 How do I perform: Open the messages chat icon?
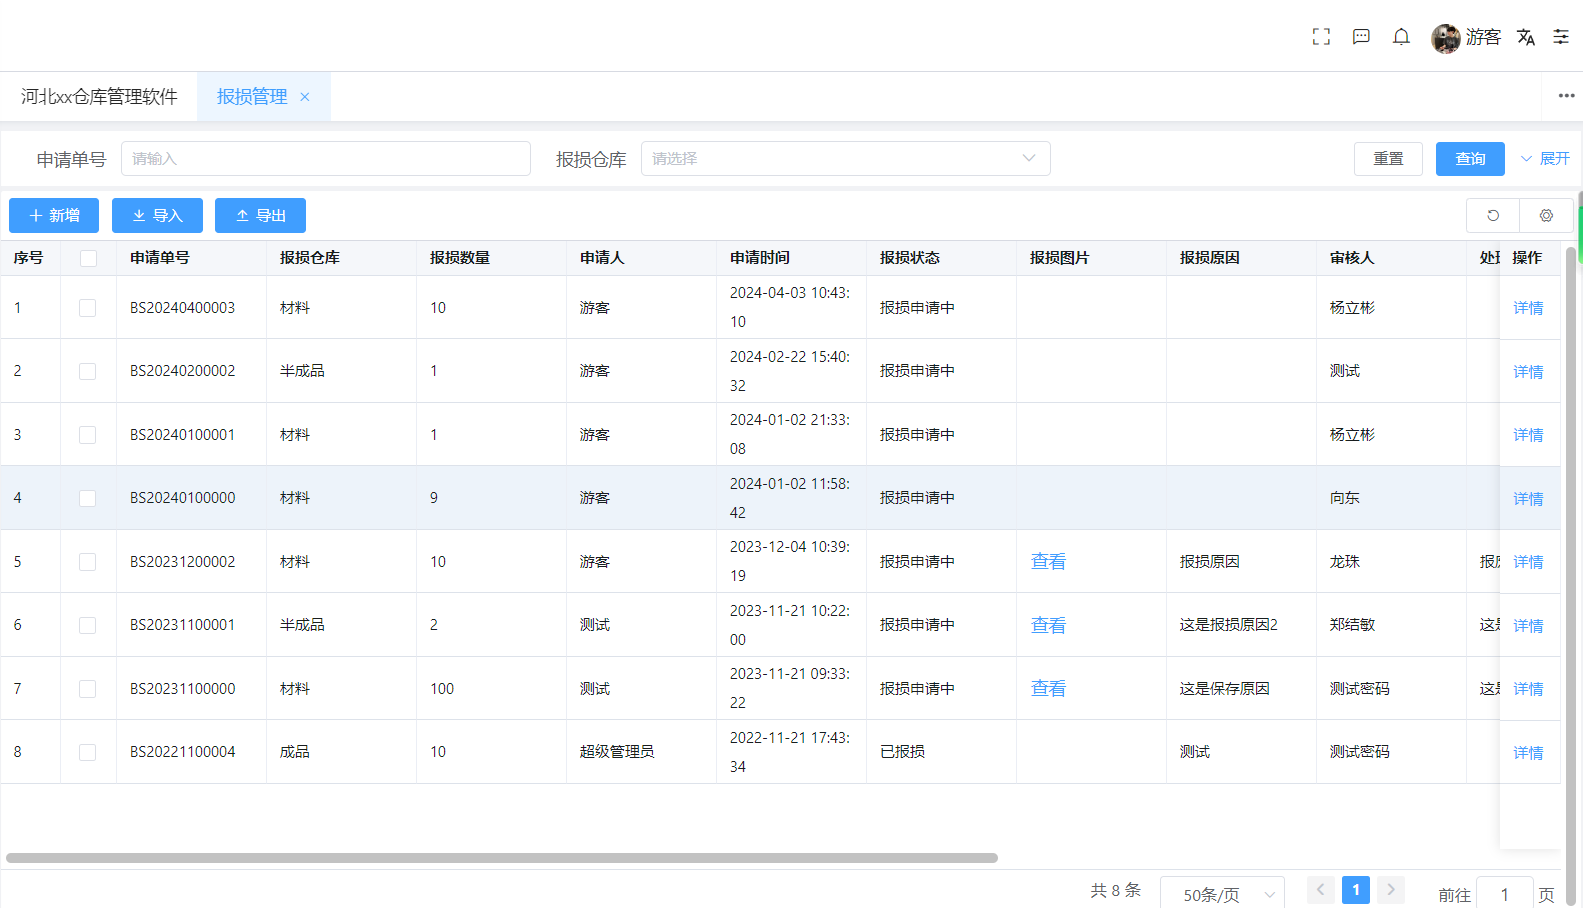coord(1361,37)
